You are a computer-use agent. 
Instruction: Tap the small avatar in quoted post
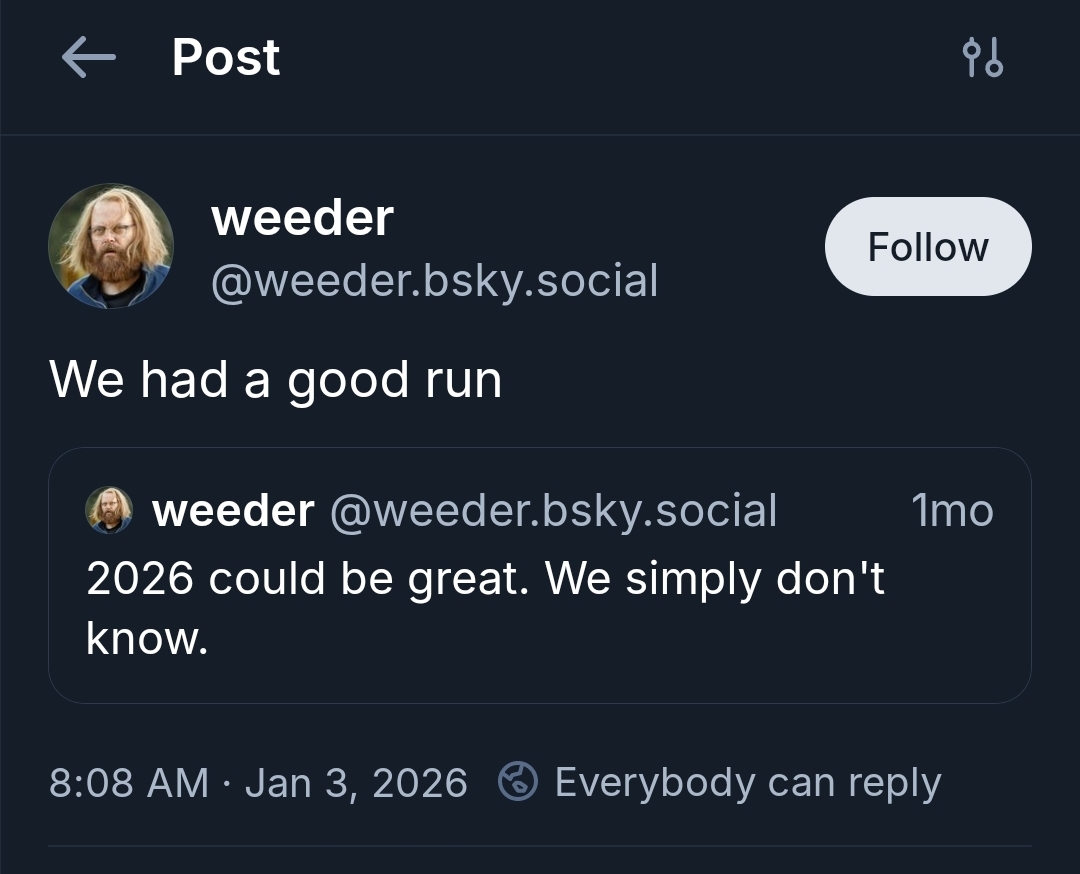[x=109, y=510]
